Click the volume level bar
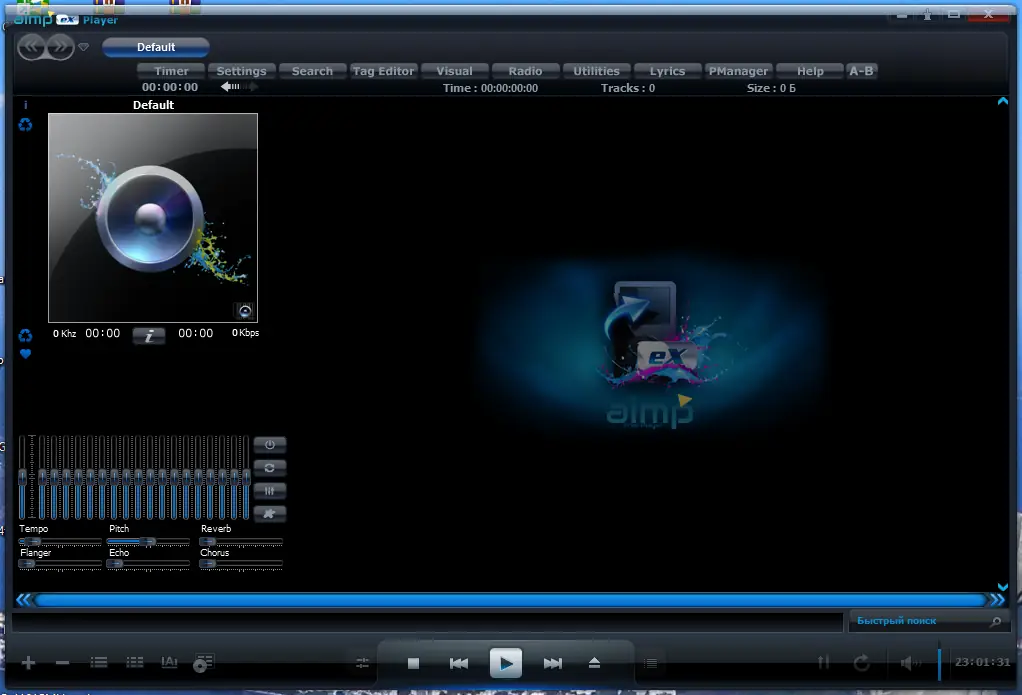Image resolution: width=1022 pixels, height=695 pixels. pyautogui.click(x=939, y=663)
